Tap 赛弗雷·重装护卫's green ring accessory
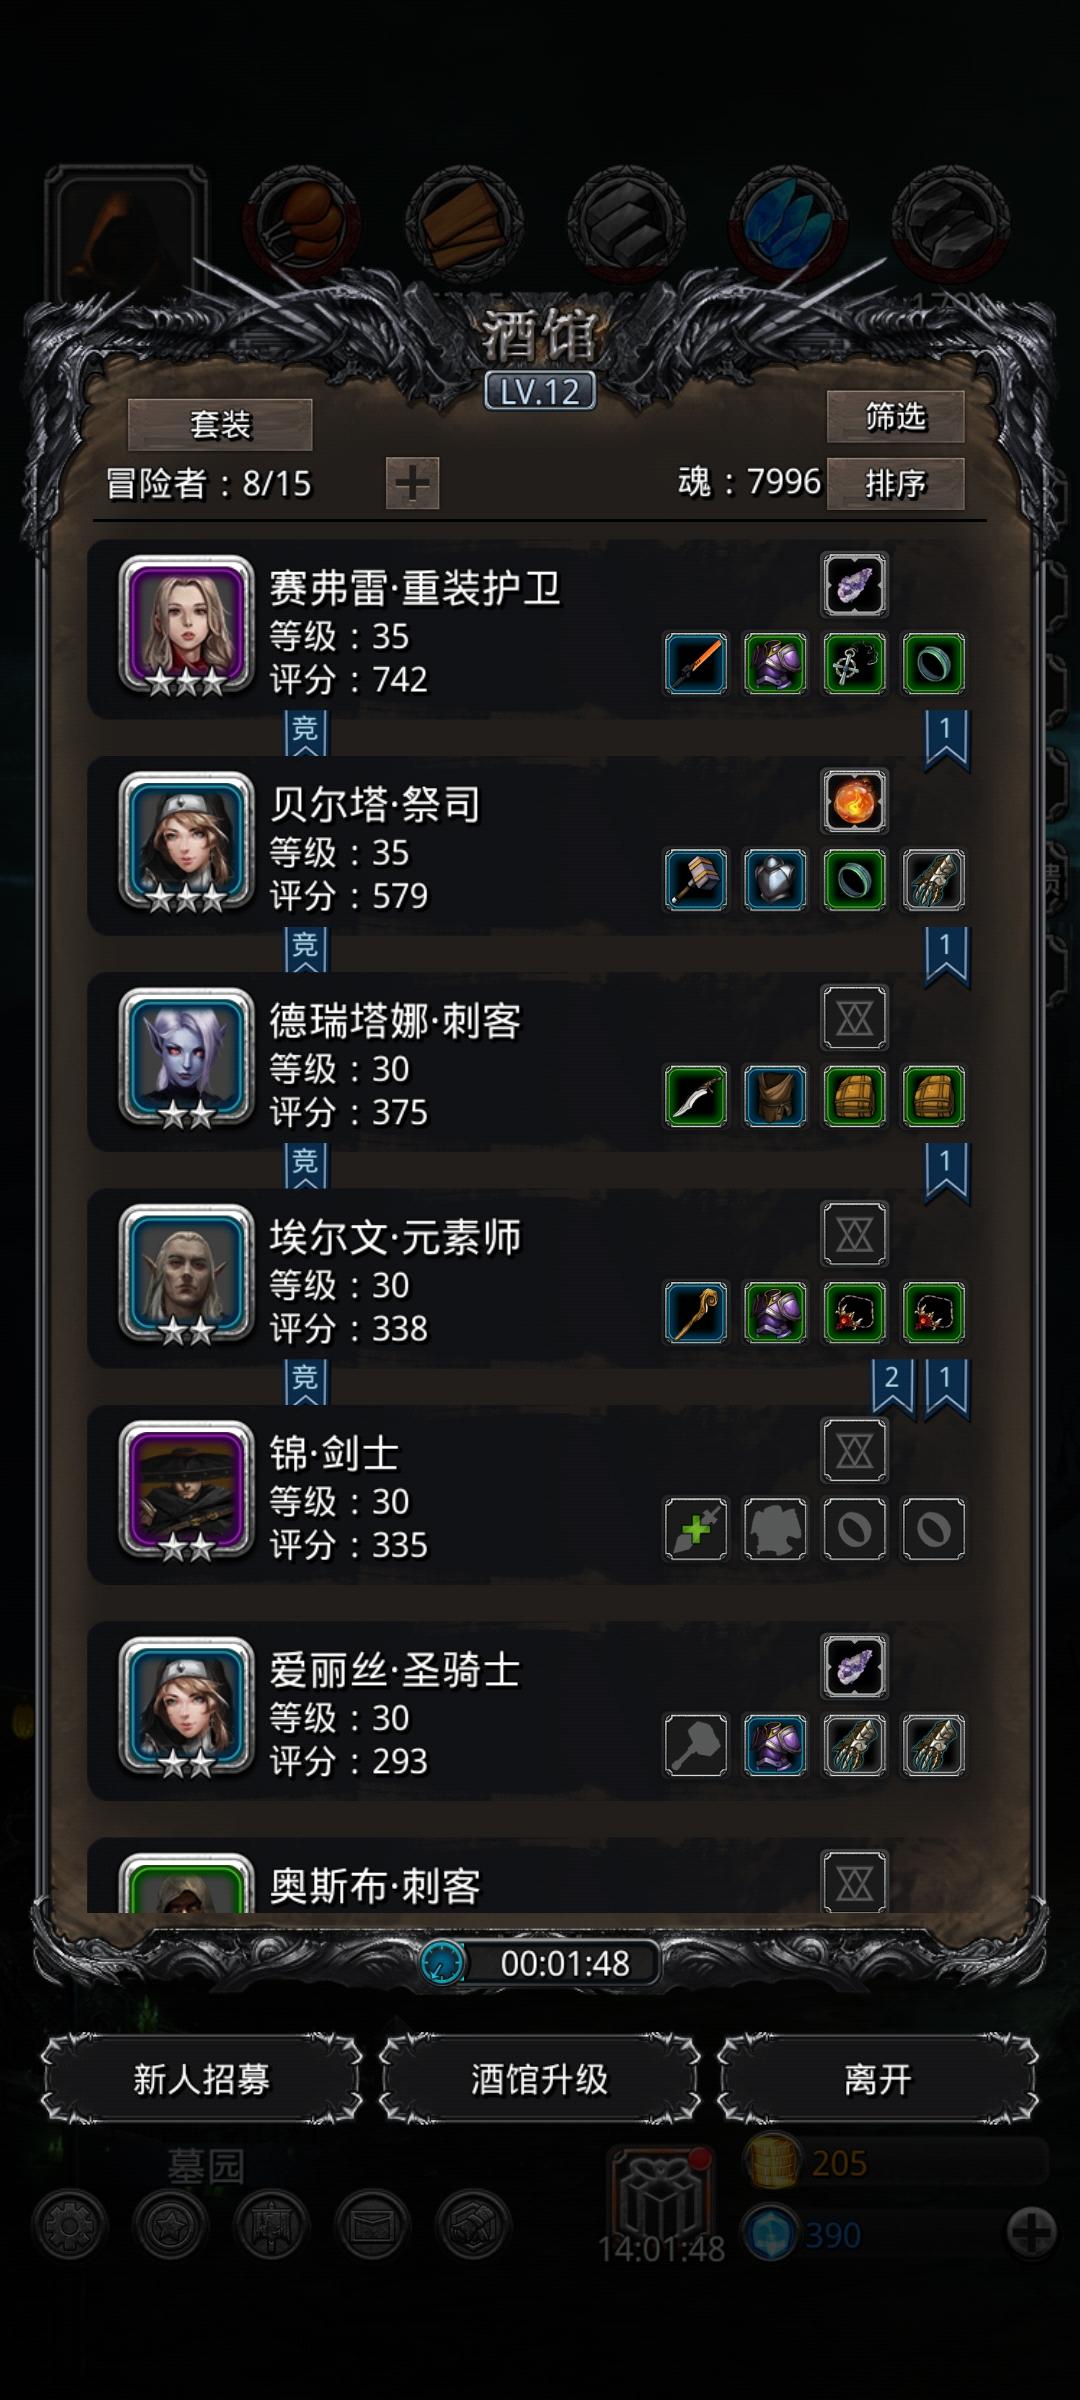The width and height of the screenshot is (1080, 2400). coord(933,663)
